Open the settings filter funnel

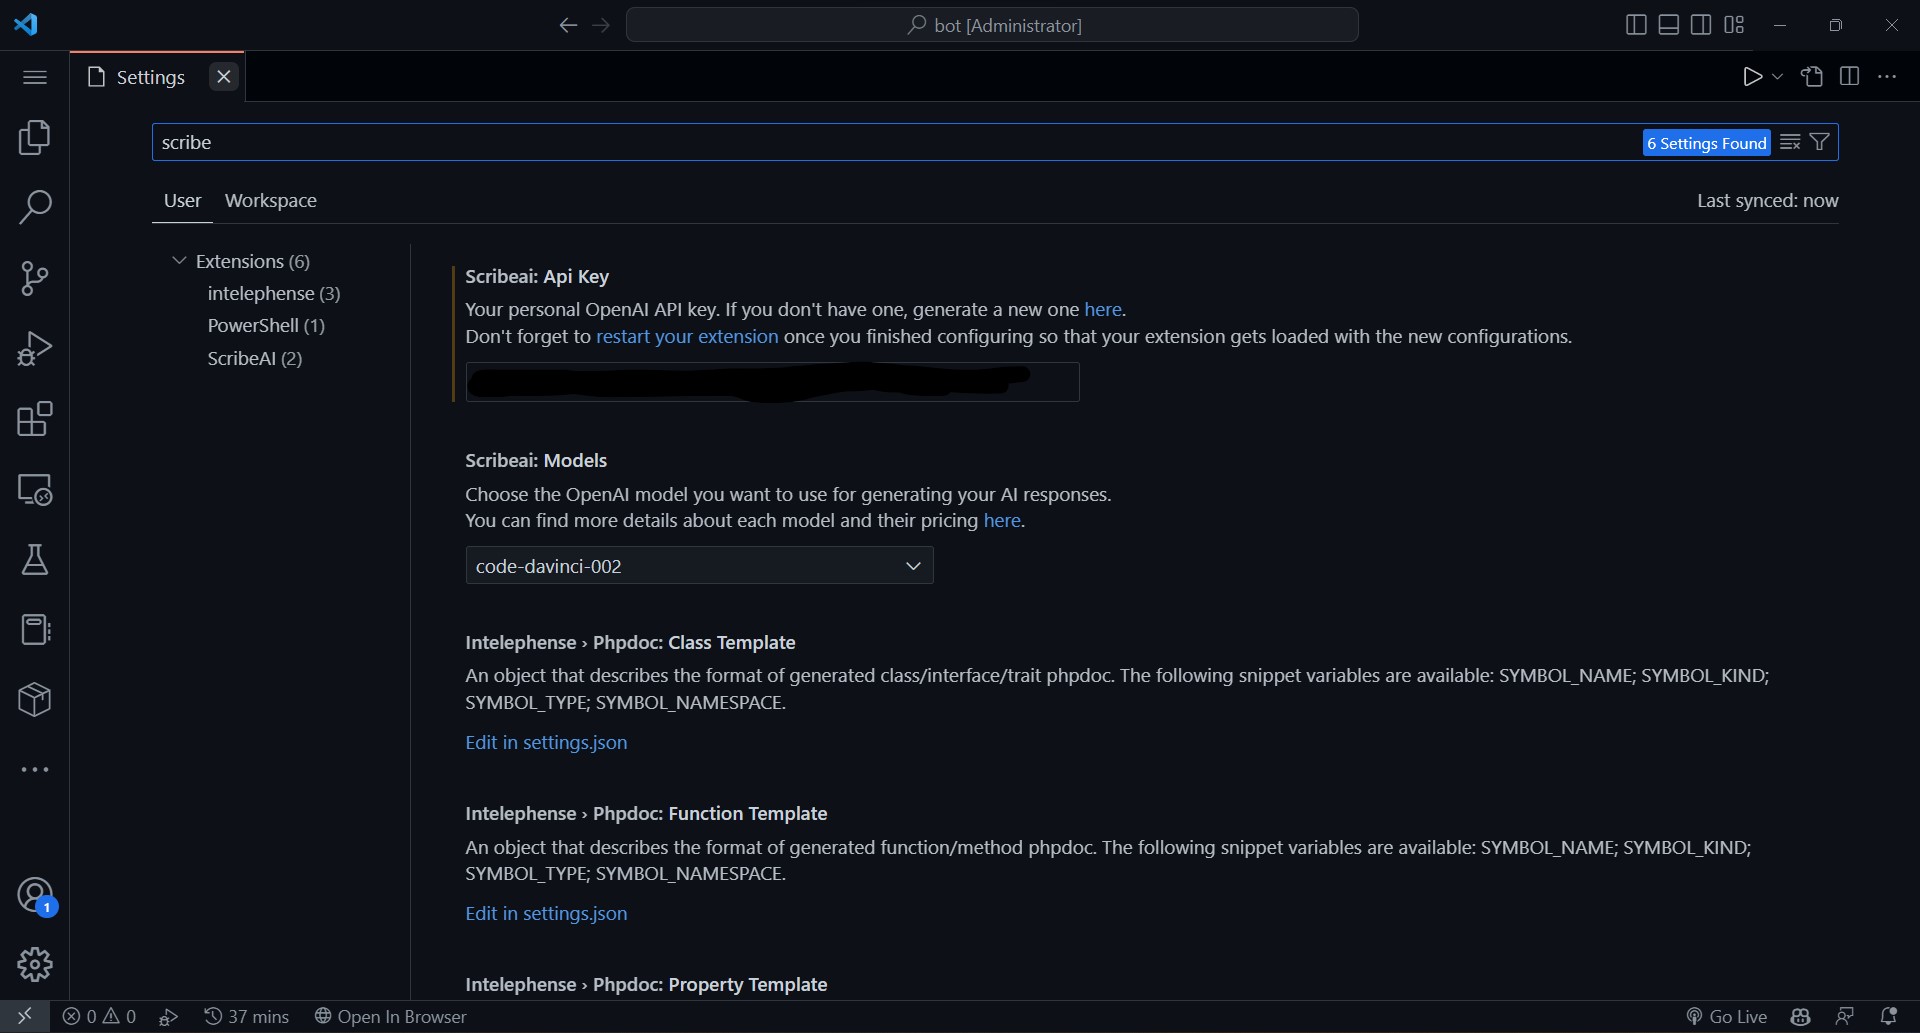1820,142
